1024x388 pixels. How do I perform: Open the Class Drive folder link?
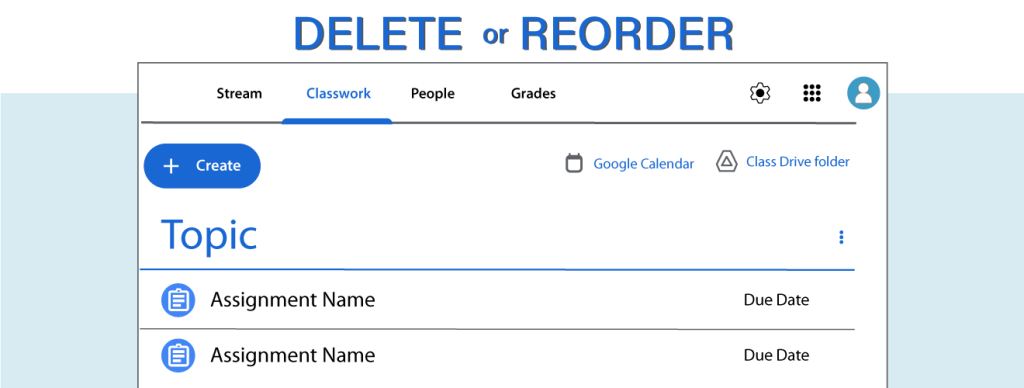click(x=798, y=161)
